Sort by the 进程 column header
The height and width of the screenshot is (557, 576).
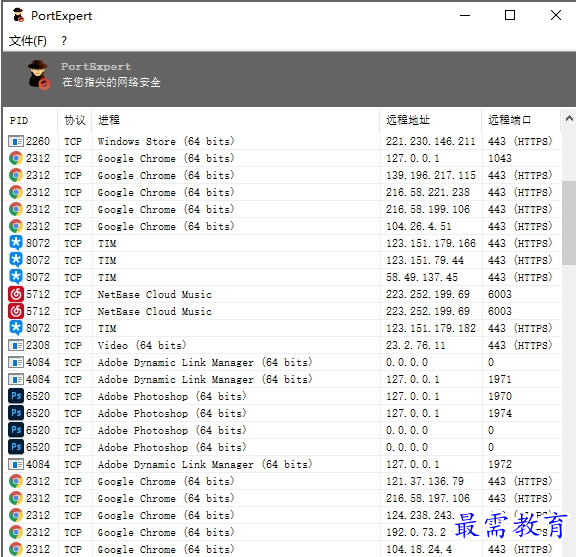(x=235, y=120)
